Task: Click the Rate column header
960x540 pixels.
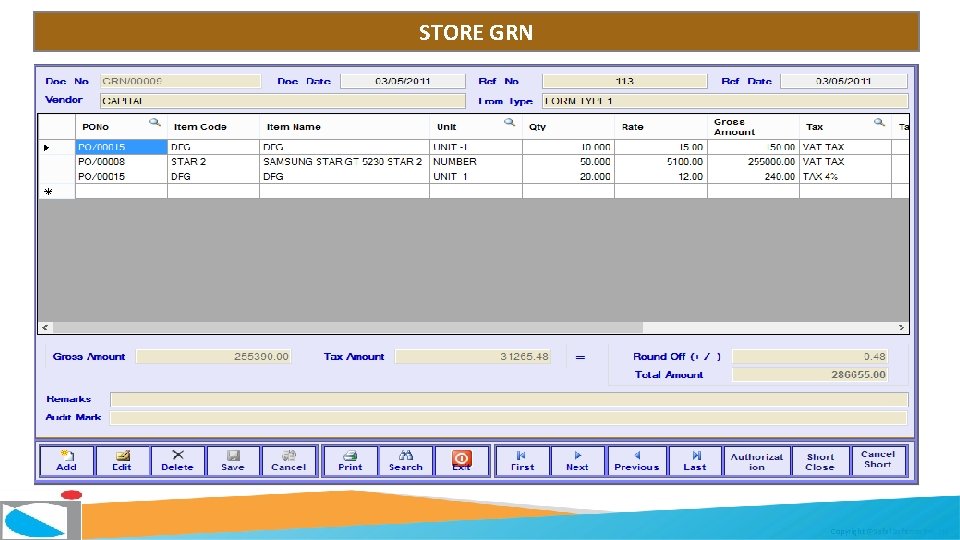Action: 661,127
